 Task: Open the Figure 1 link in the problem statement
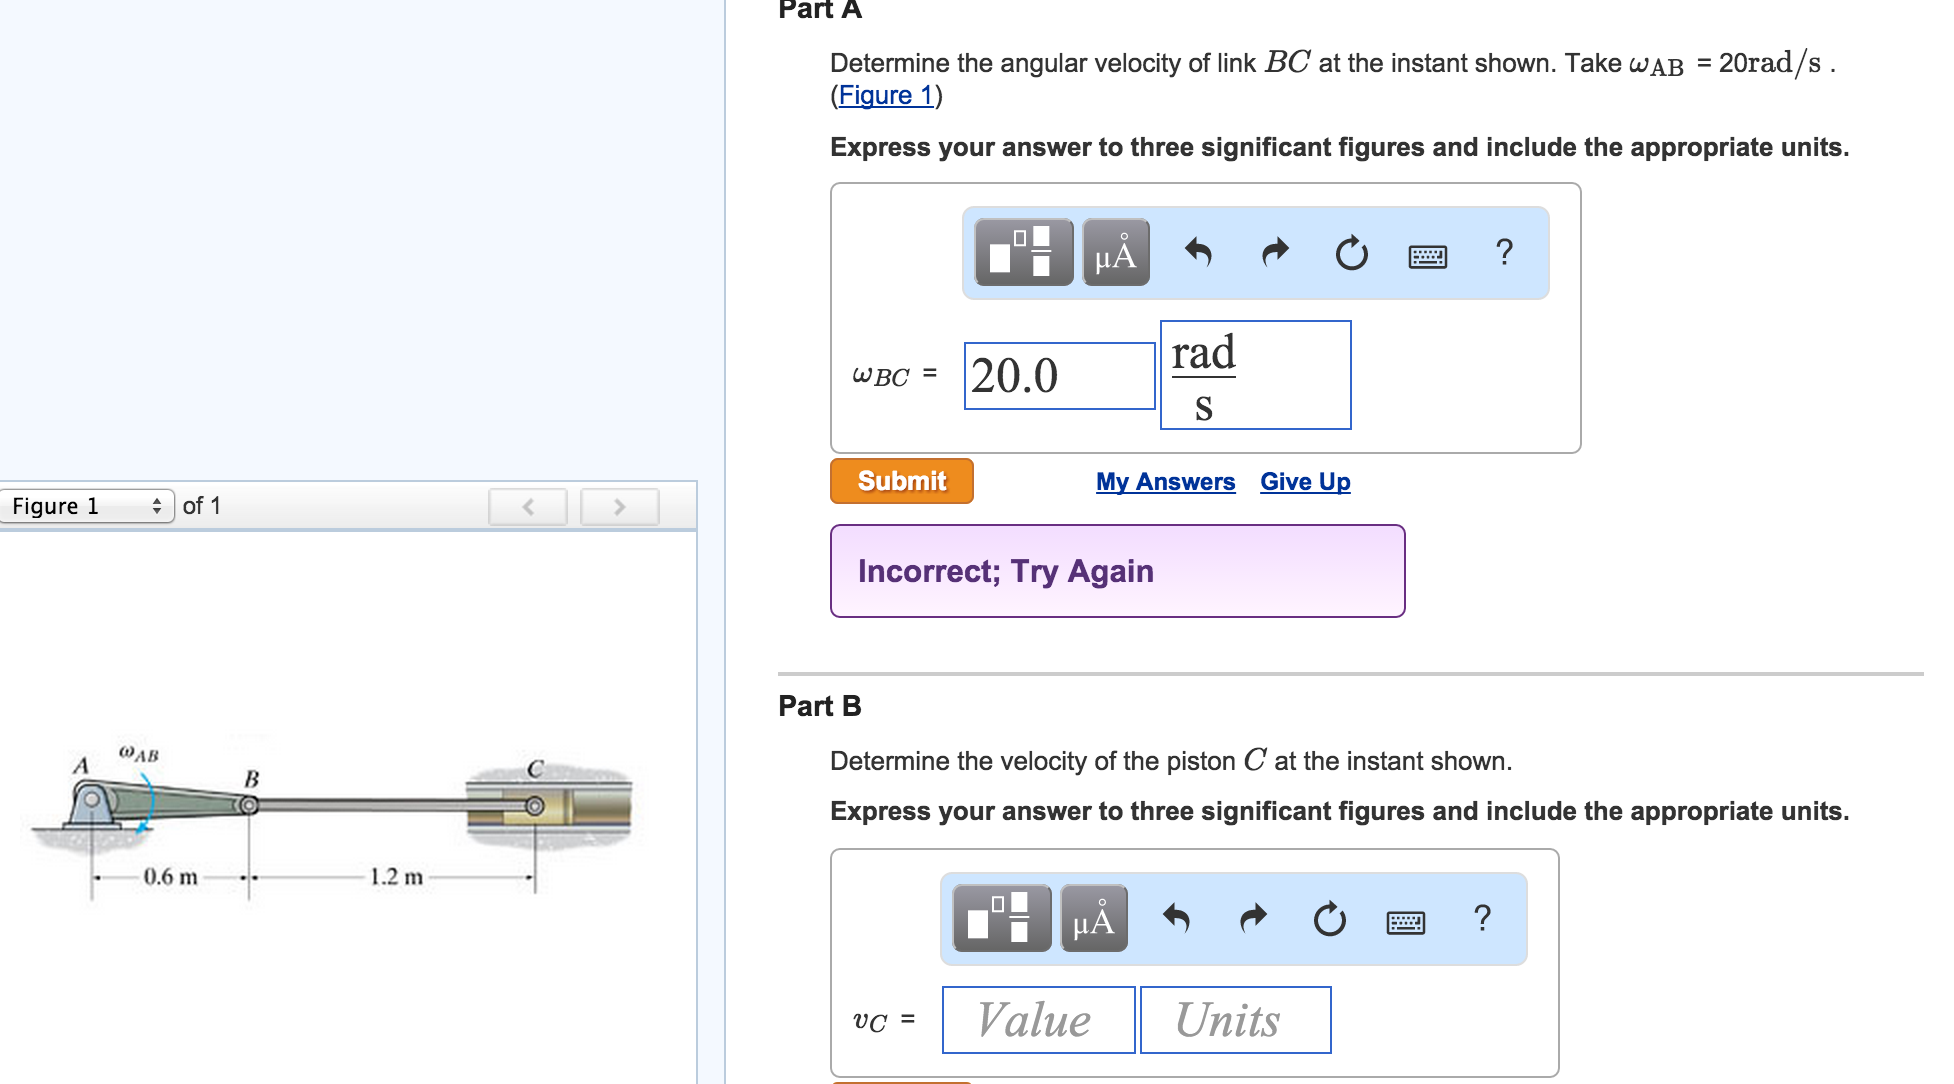tap(884, 95)
